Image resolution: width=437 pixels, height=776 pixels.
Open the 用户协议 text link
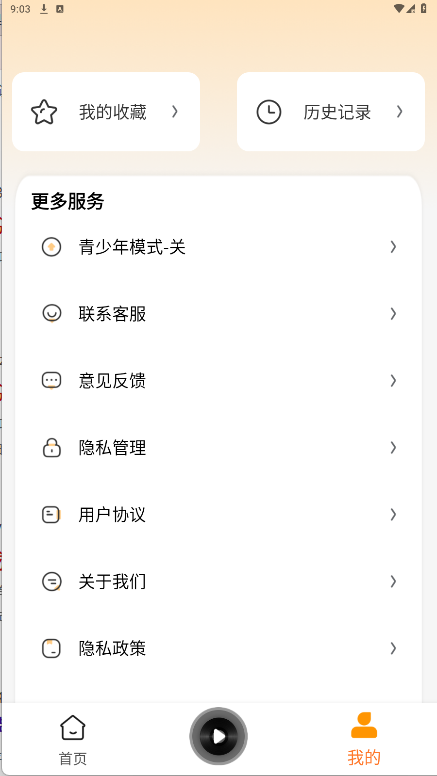[112, 515]
